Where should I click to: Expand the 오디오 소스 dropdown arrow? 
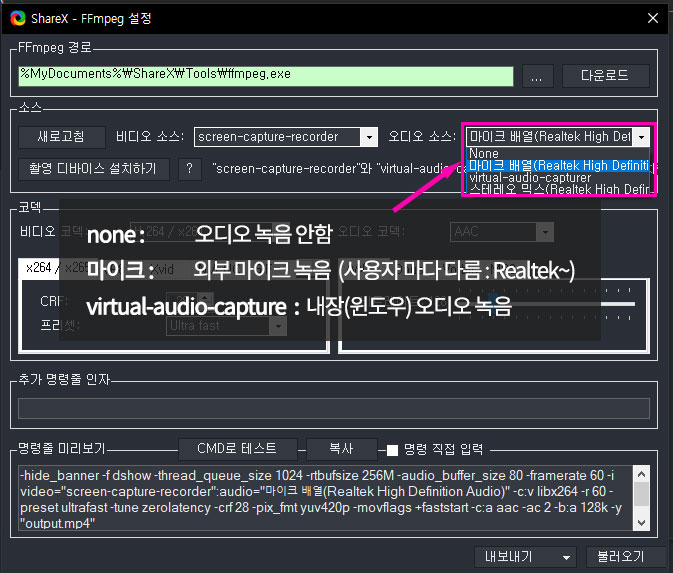tap(641, 137)
